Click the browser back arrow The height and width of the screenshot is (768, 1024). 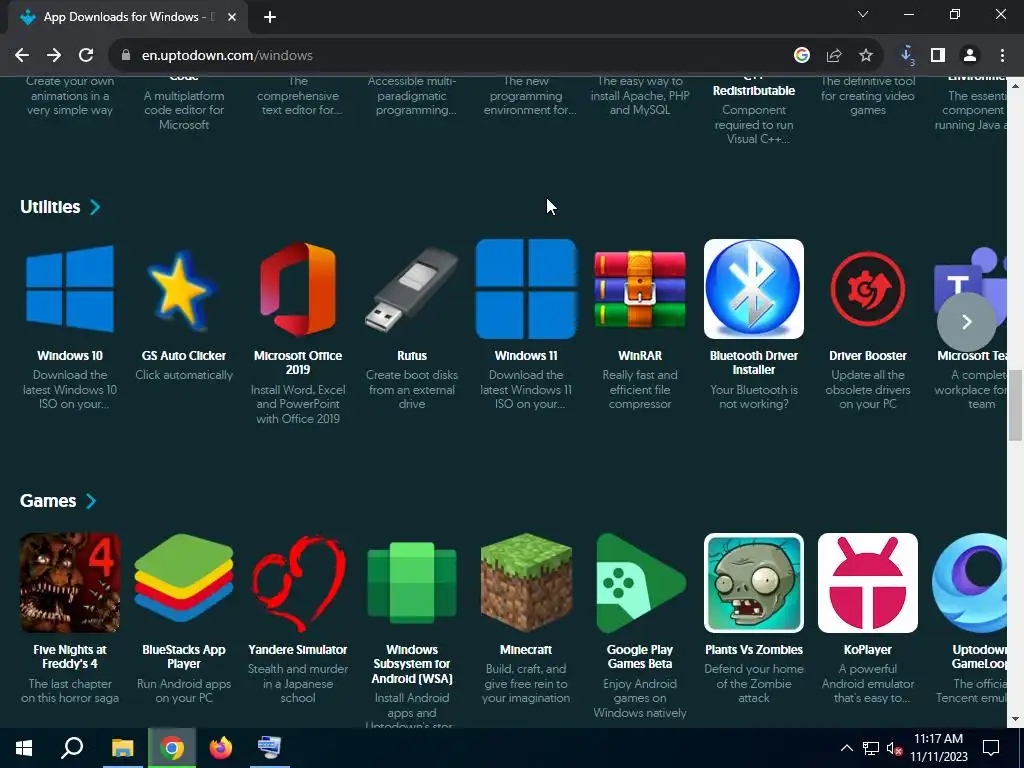tap(22, 56)
